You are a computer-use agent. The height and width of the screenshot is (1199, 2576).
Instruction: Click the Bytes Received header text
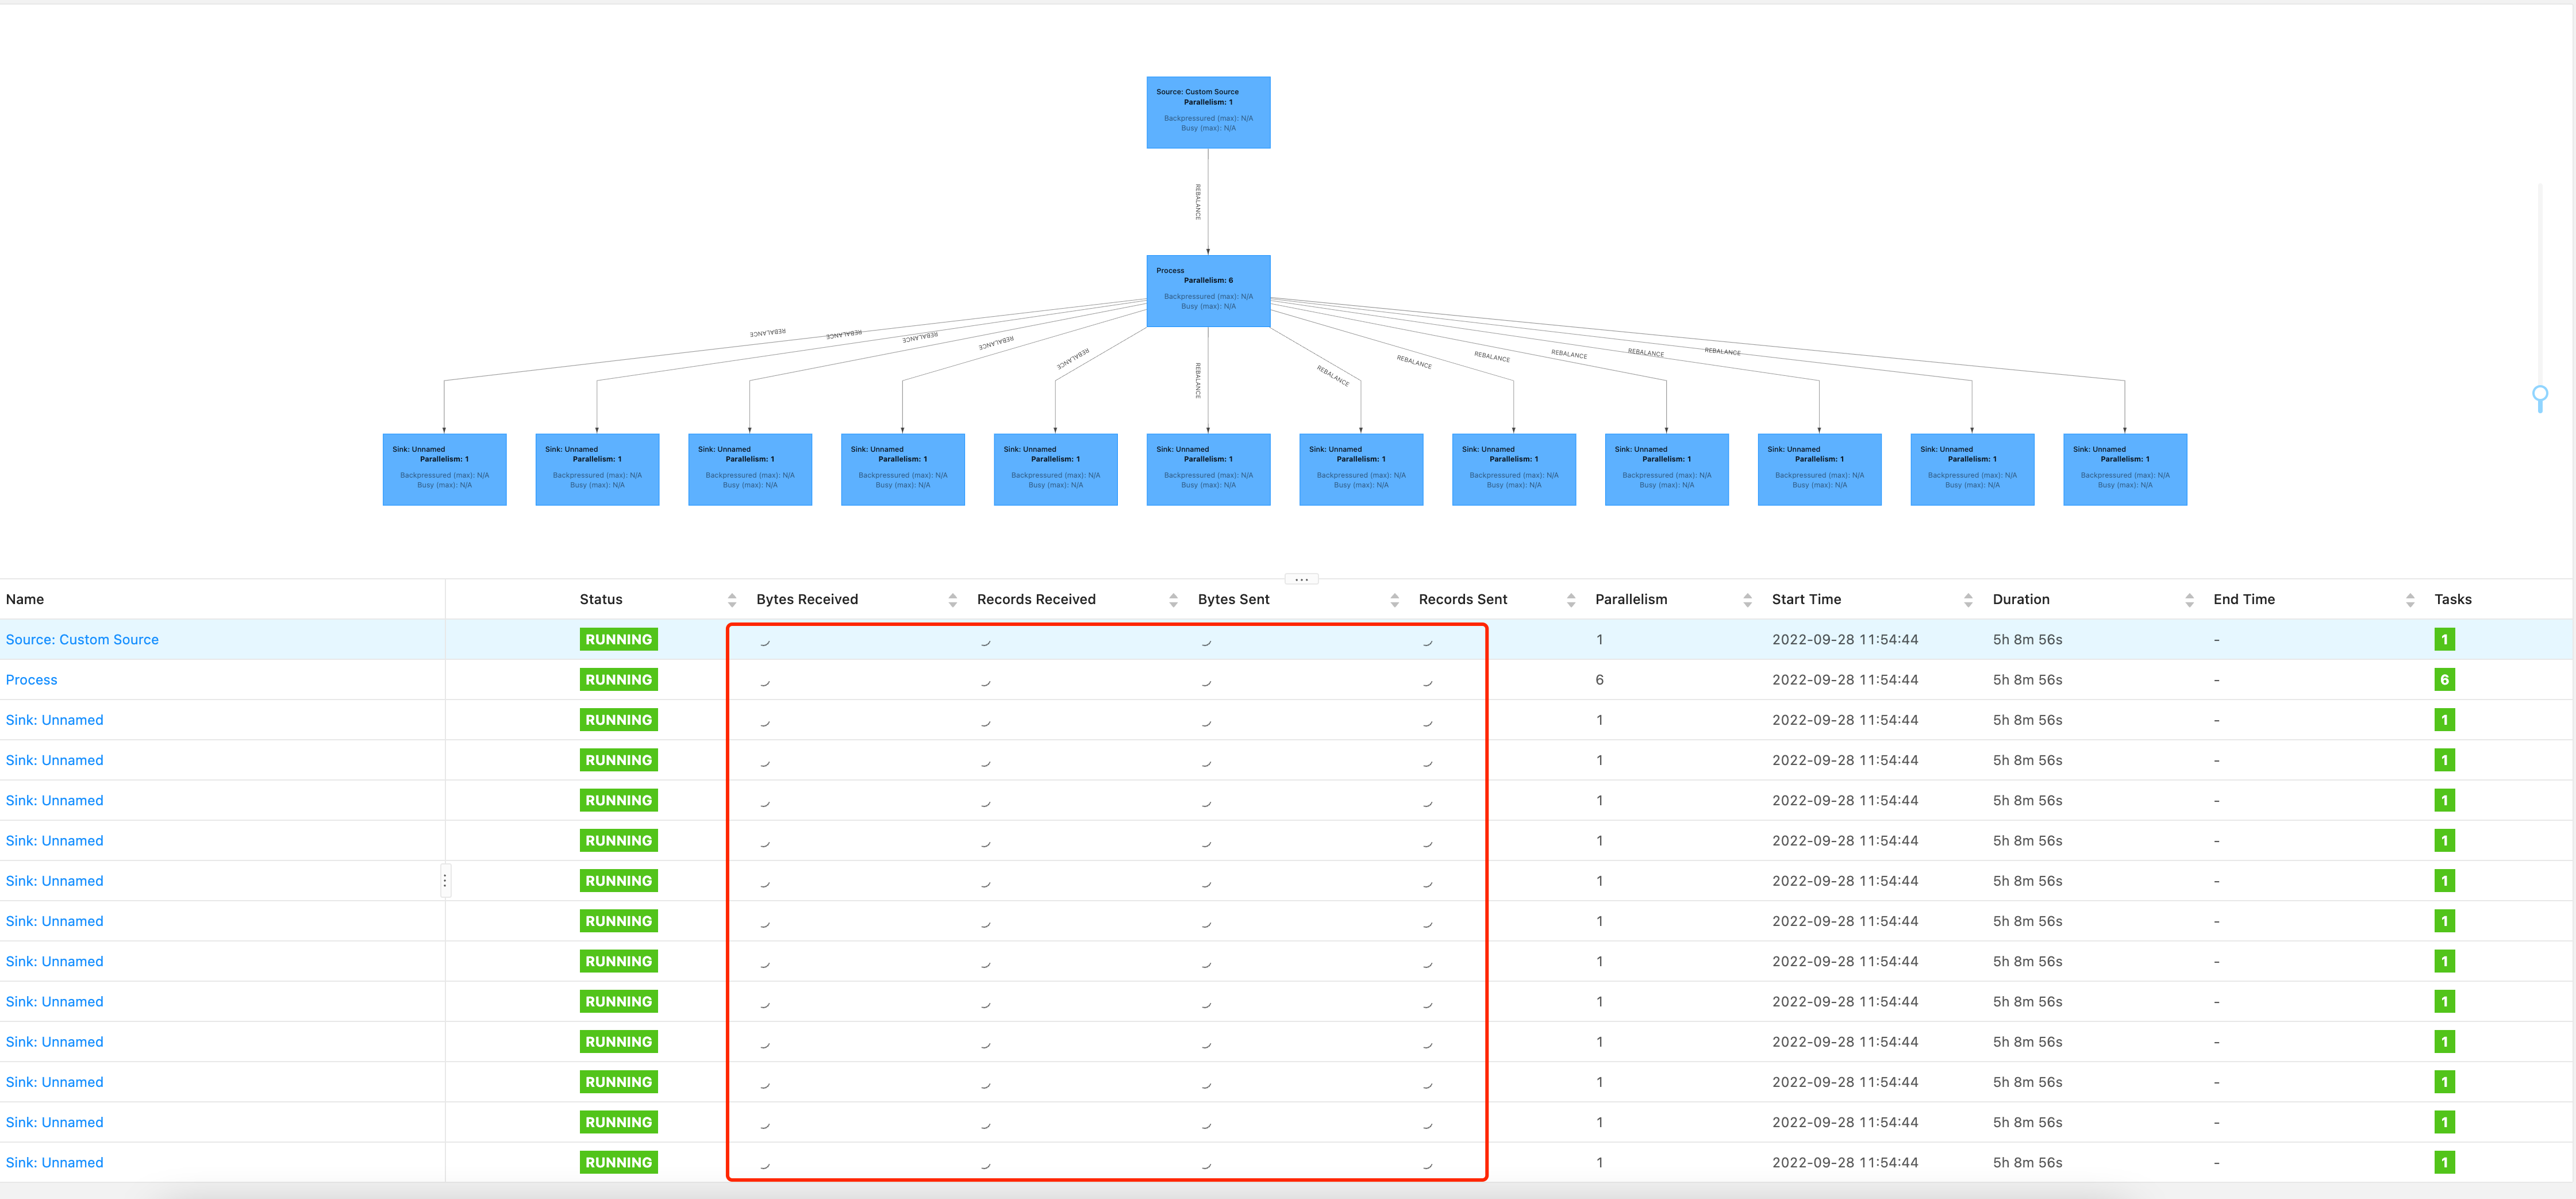pyautogui.click(x=807, y=600)
